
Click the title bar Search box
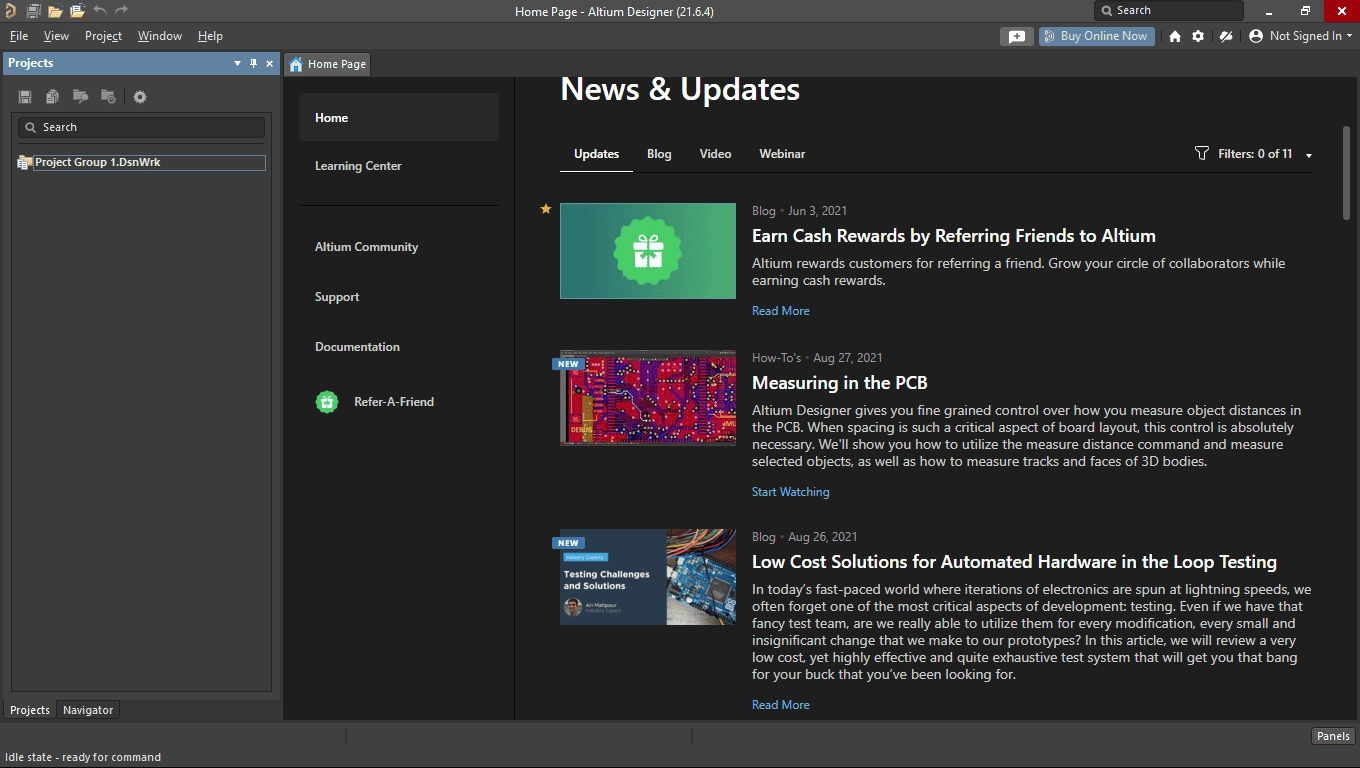[x=1169, y=10]
